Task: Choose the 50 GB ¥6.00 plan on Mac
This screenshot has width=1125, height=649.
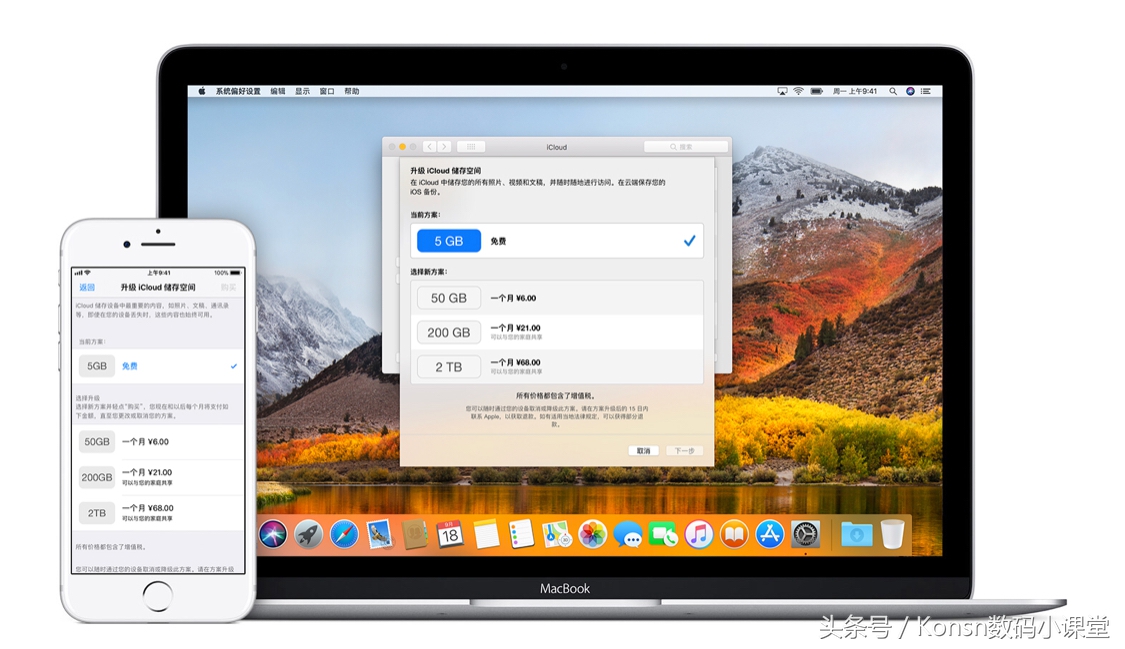Action: click(x=557, y=298)
